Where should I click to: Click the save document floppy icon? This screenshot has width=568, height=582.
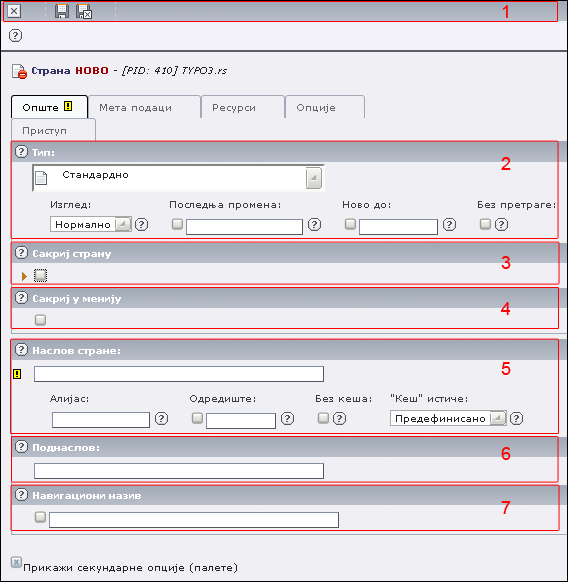[62, 12]
